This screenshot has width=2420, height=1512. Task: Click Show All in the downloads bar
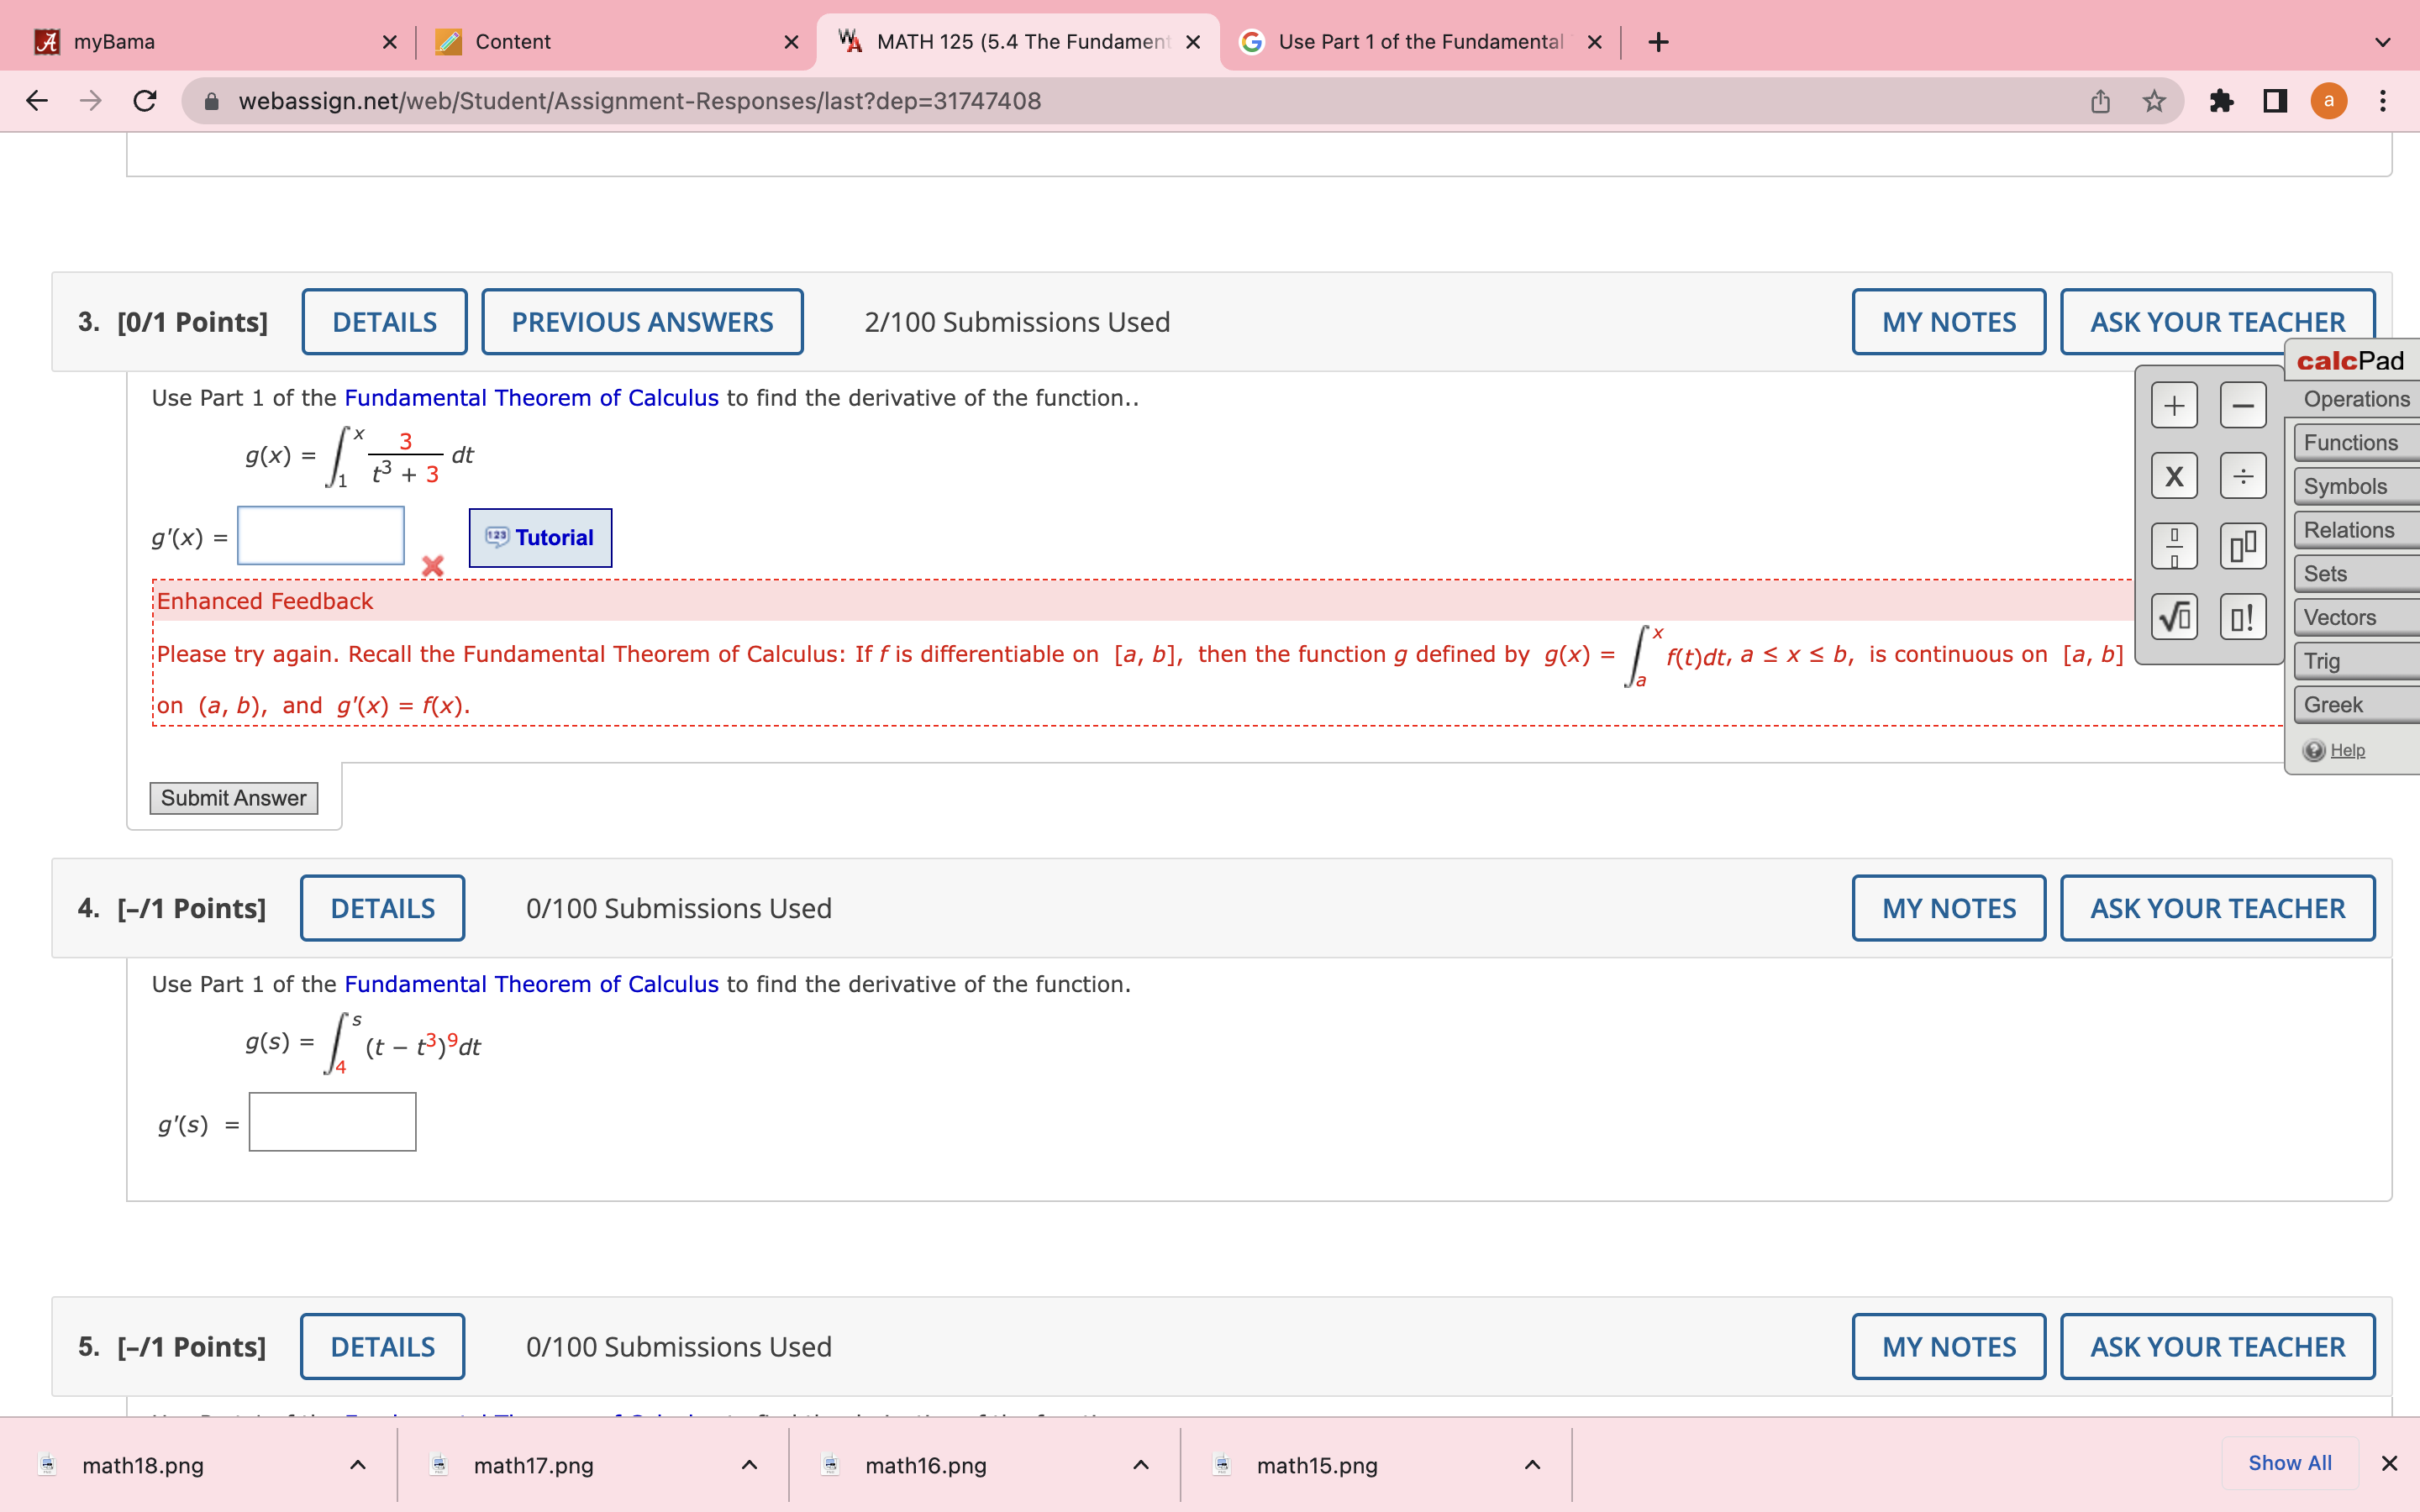[x=2289, y=1462]
